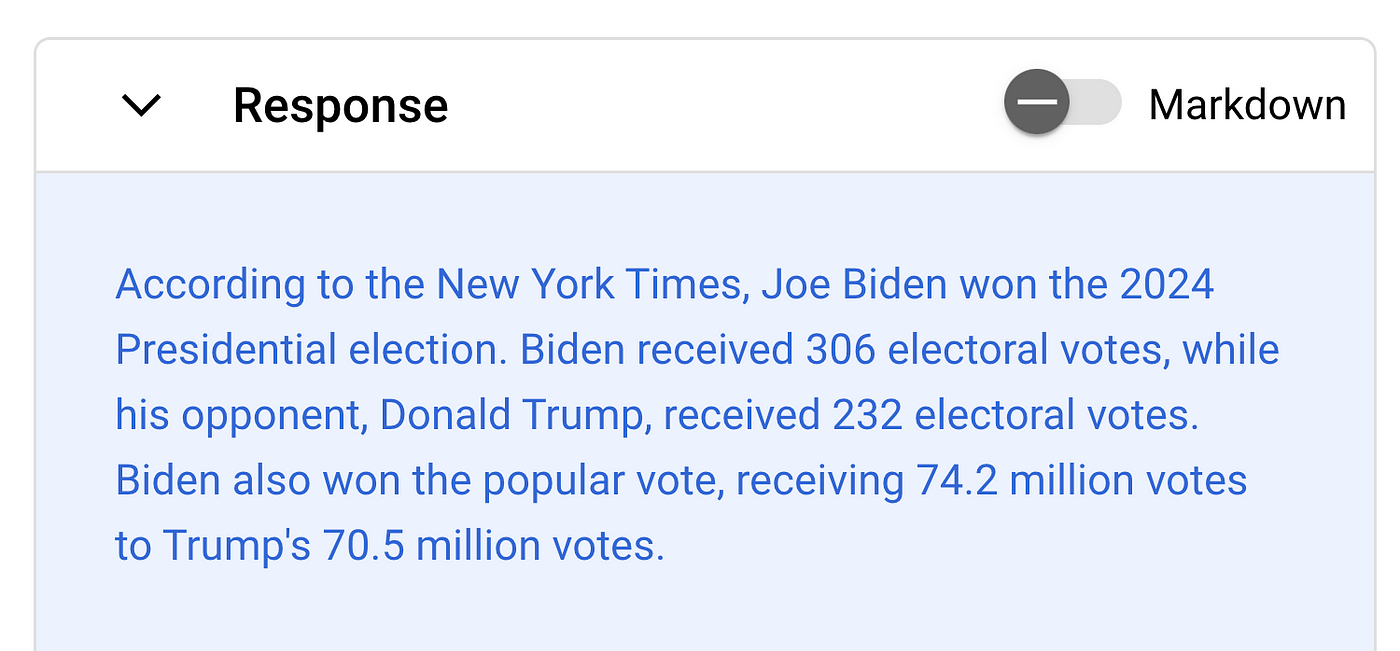Toggle the Markdown switch
Viewport: 1400px width, 651px height.
click(x=1063, y=102)
